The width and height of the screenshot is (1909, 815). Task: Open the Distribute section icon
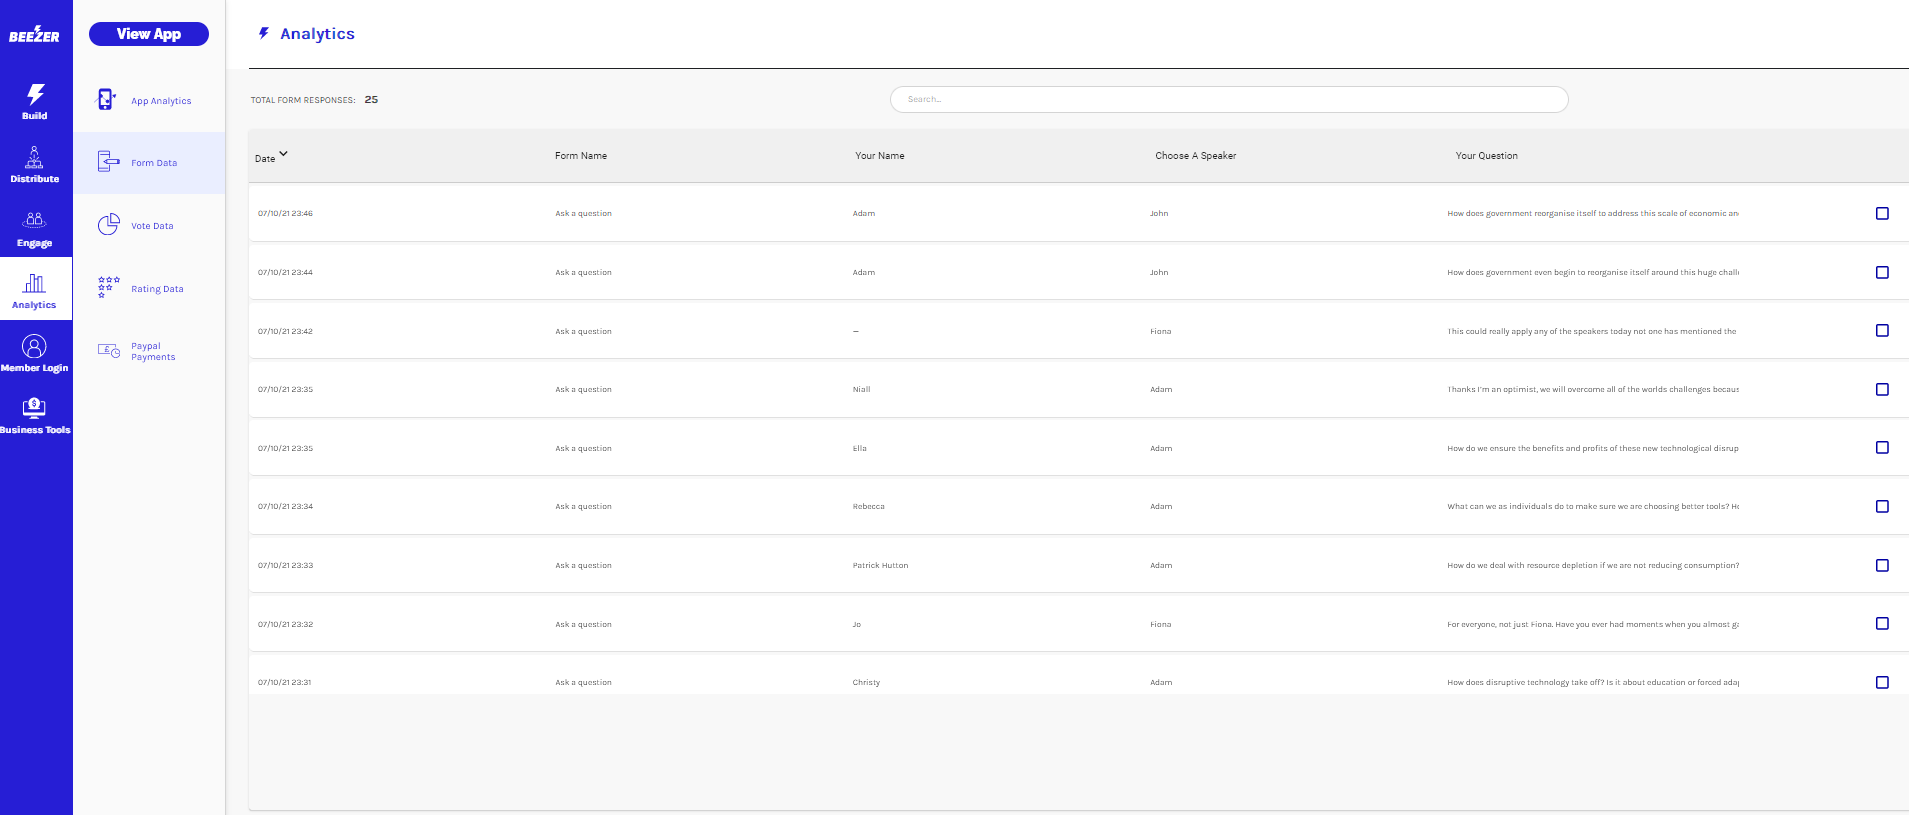[34, 158]
